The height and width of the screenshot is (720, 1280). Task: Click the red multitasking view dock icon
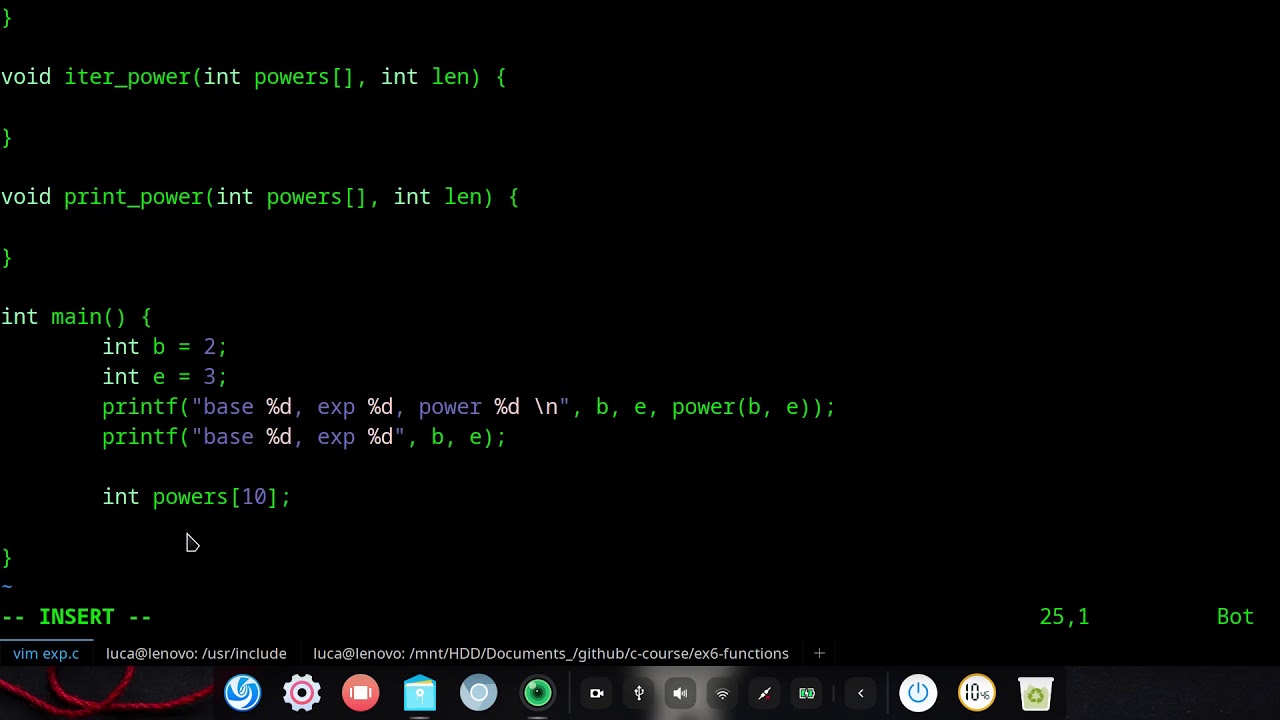coord(361,693)
